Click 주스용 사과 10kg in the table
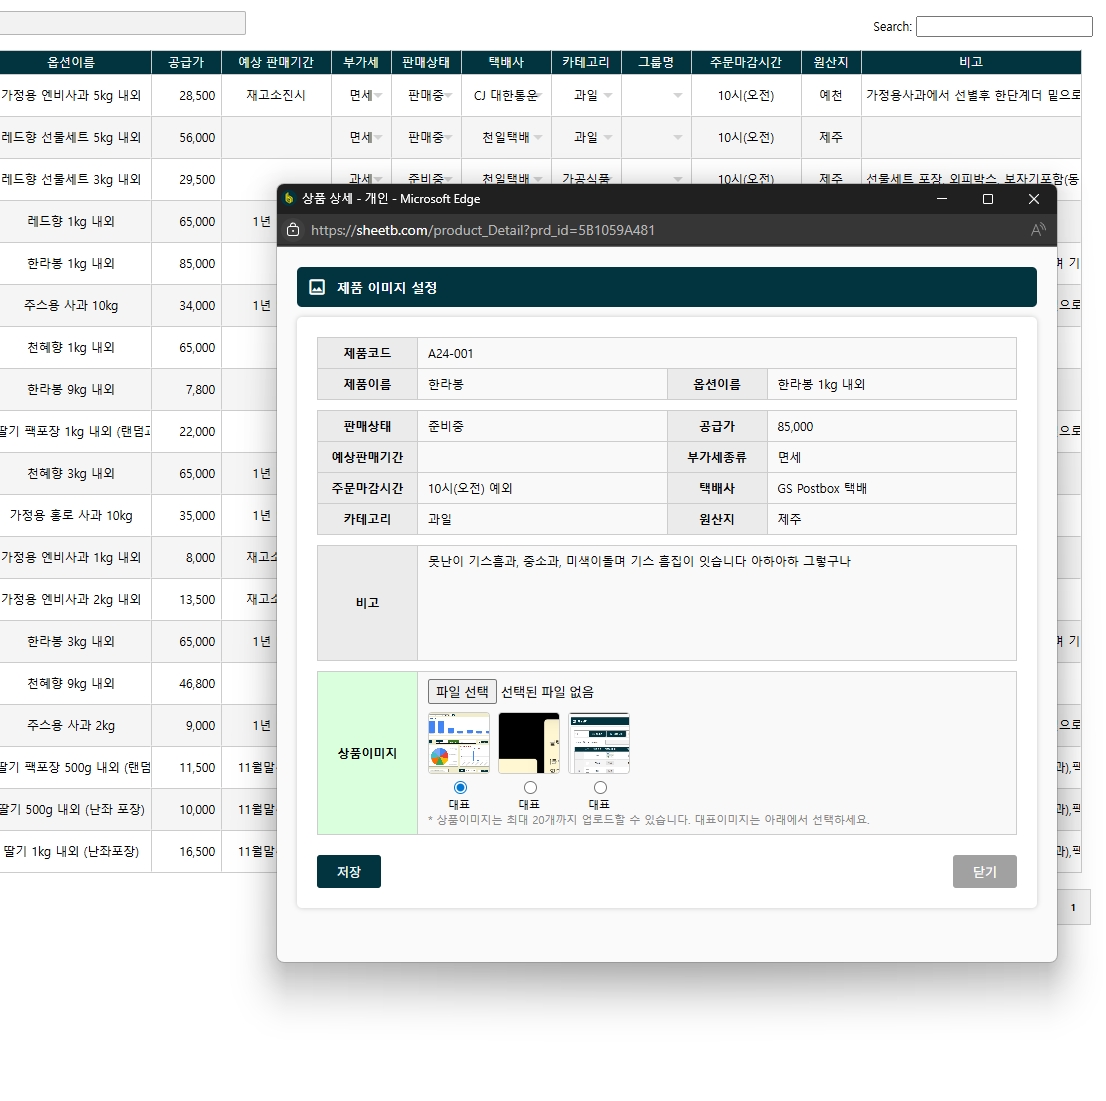 coord(71,305)
